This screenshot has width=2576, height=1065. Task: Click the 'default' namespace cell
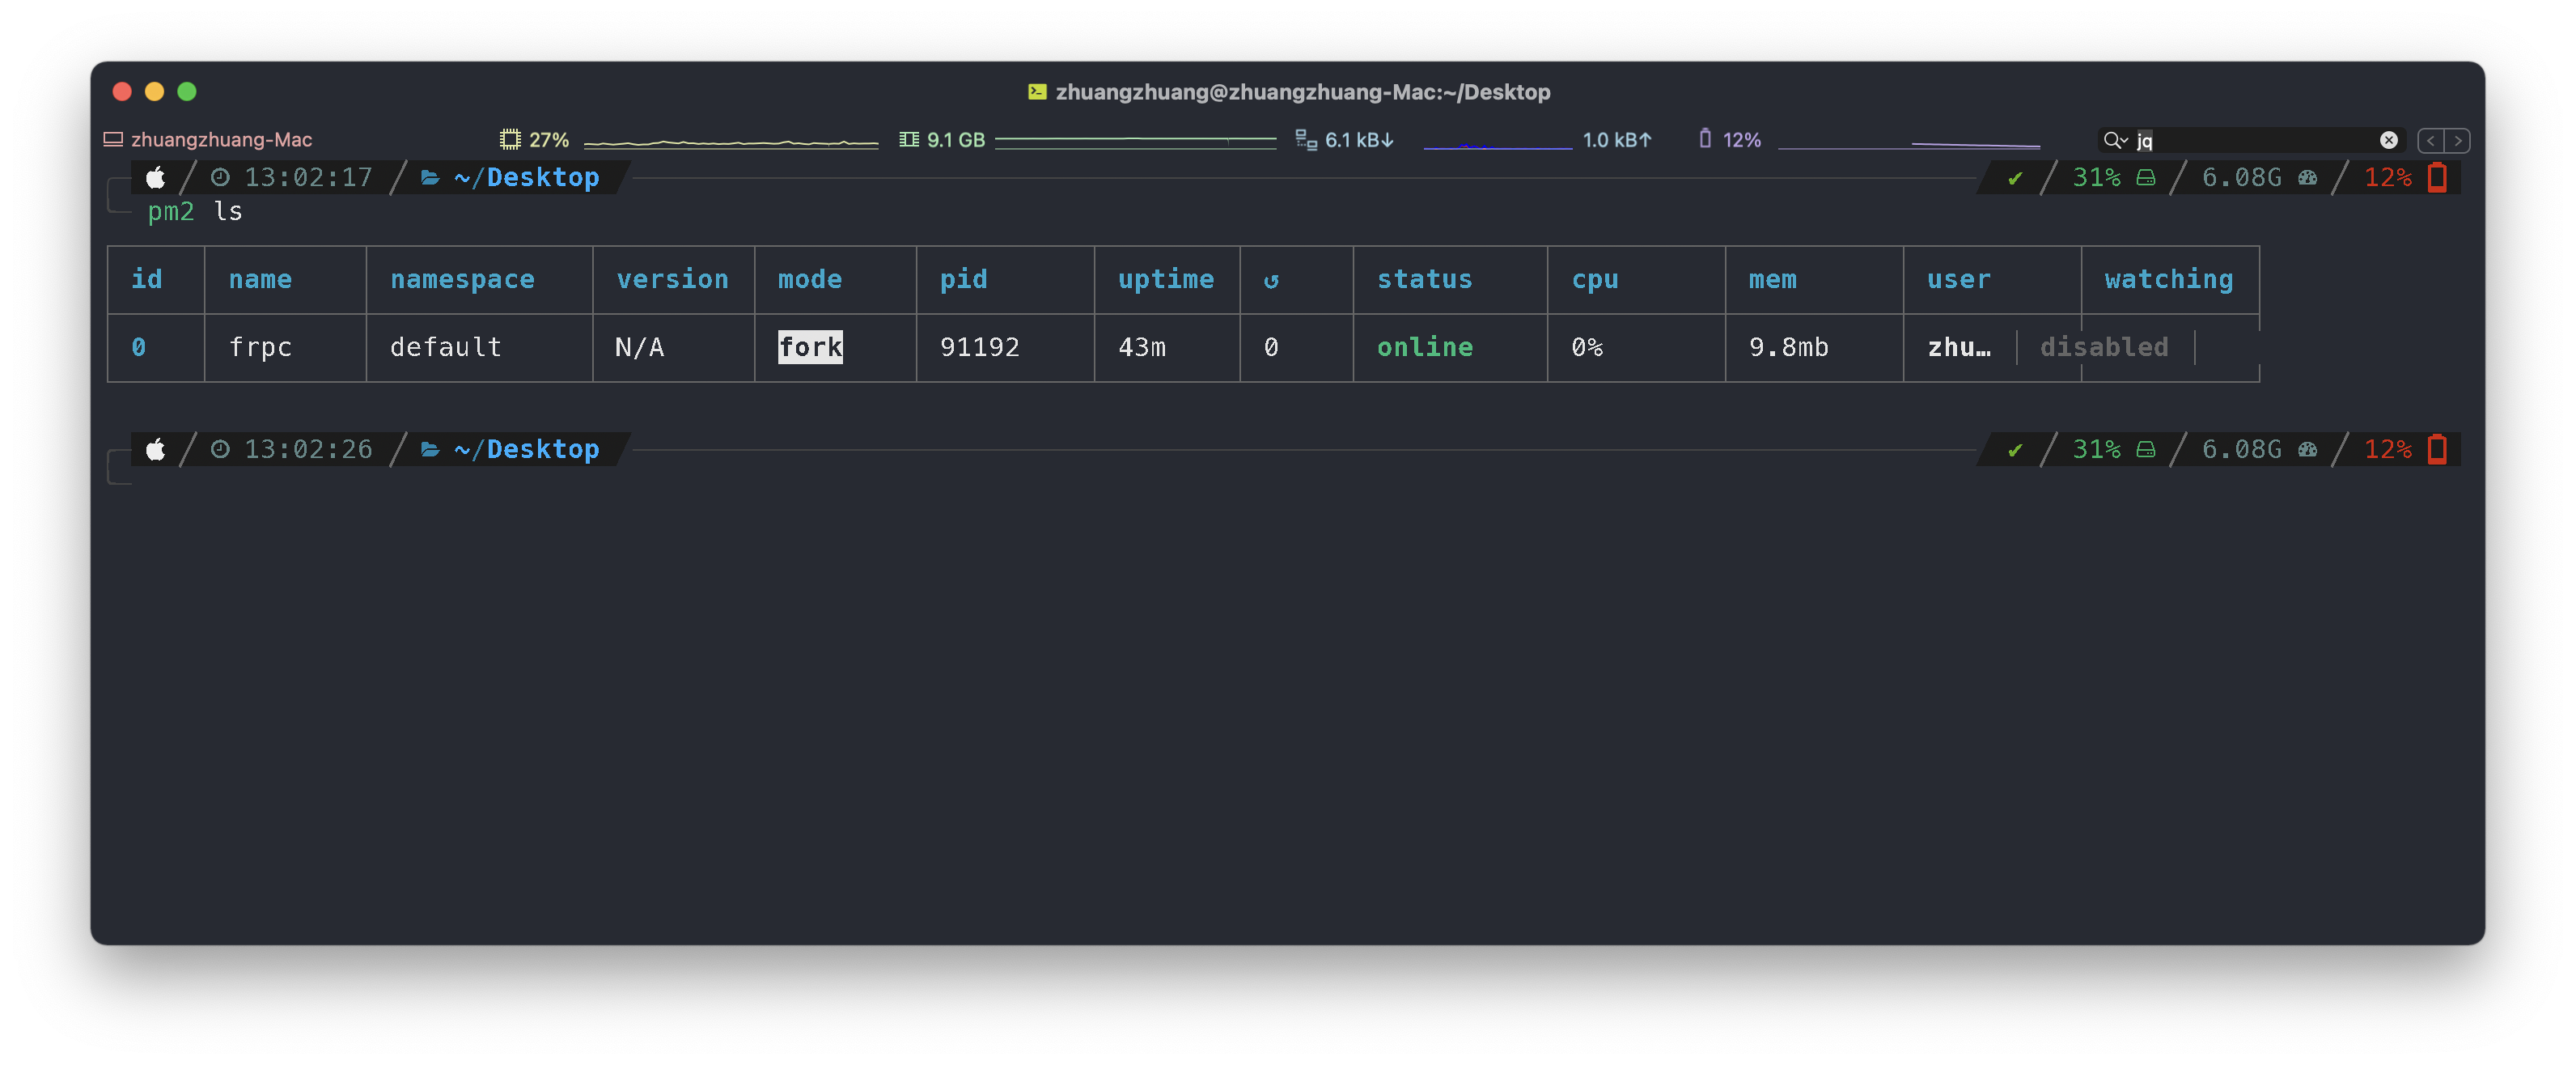[446, 347]
